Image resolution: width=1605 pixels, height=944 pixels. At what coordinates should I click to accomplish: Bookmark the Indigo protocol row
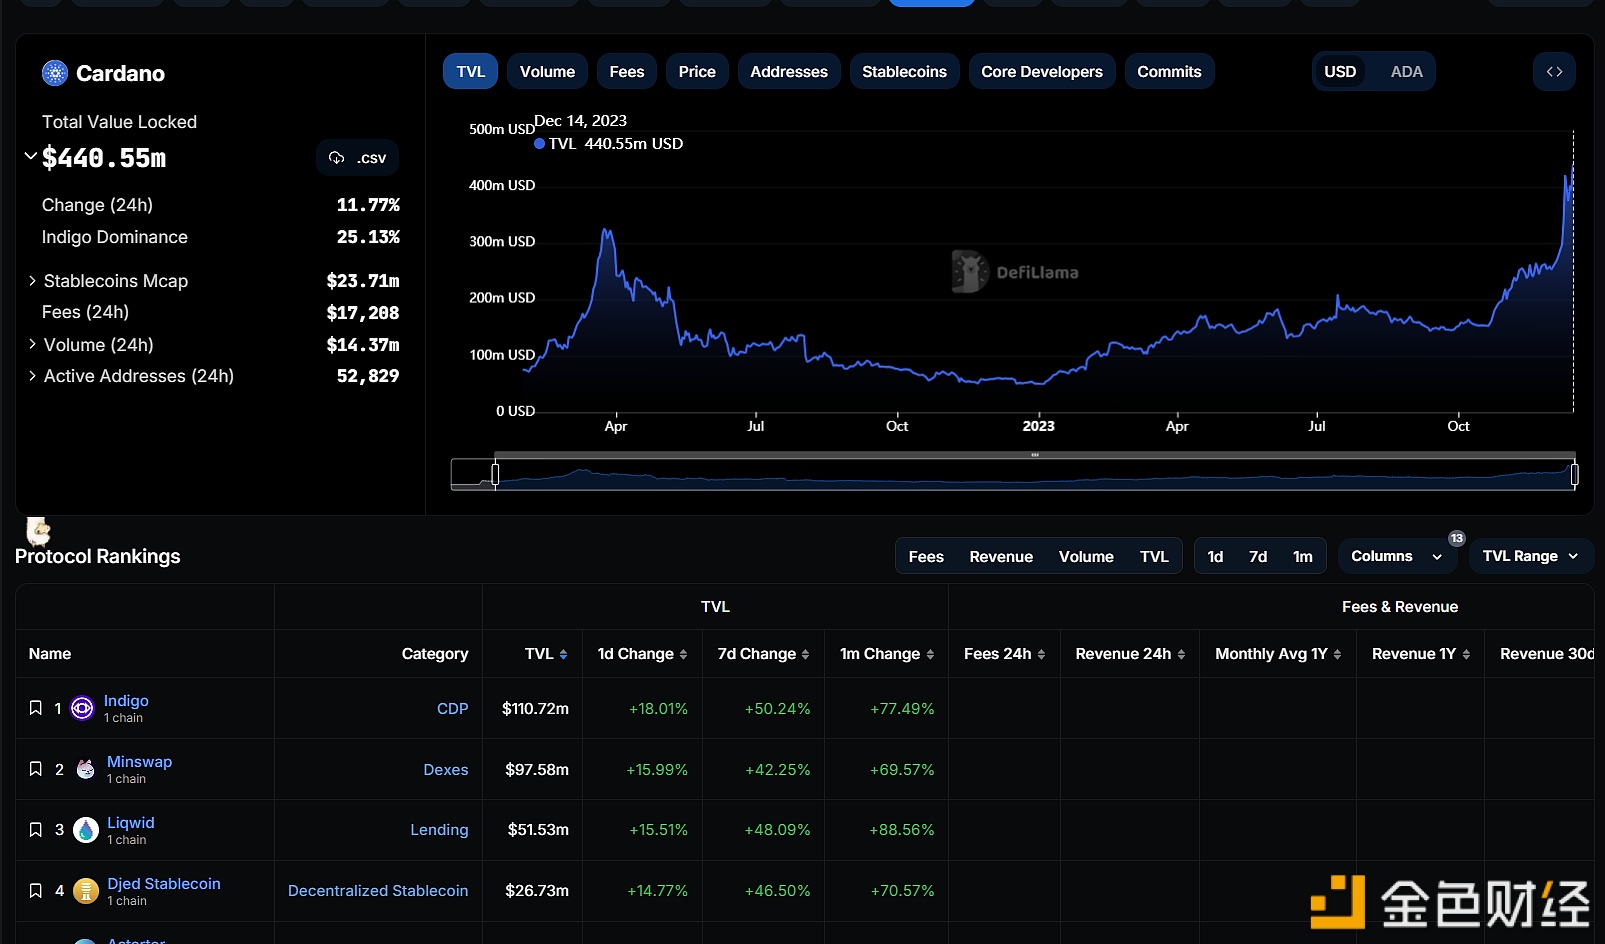point(36,708)
